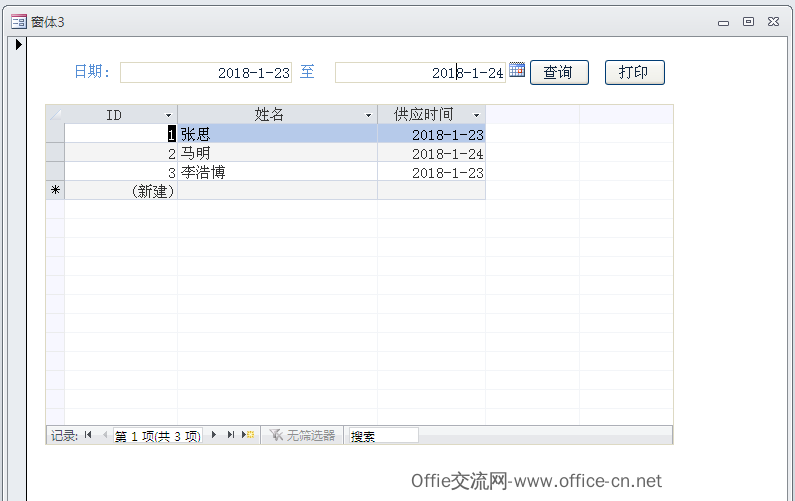Click the name cell 马明

(277, 153)
